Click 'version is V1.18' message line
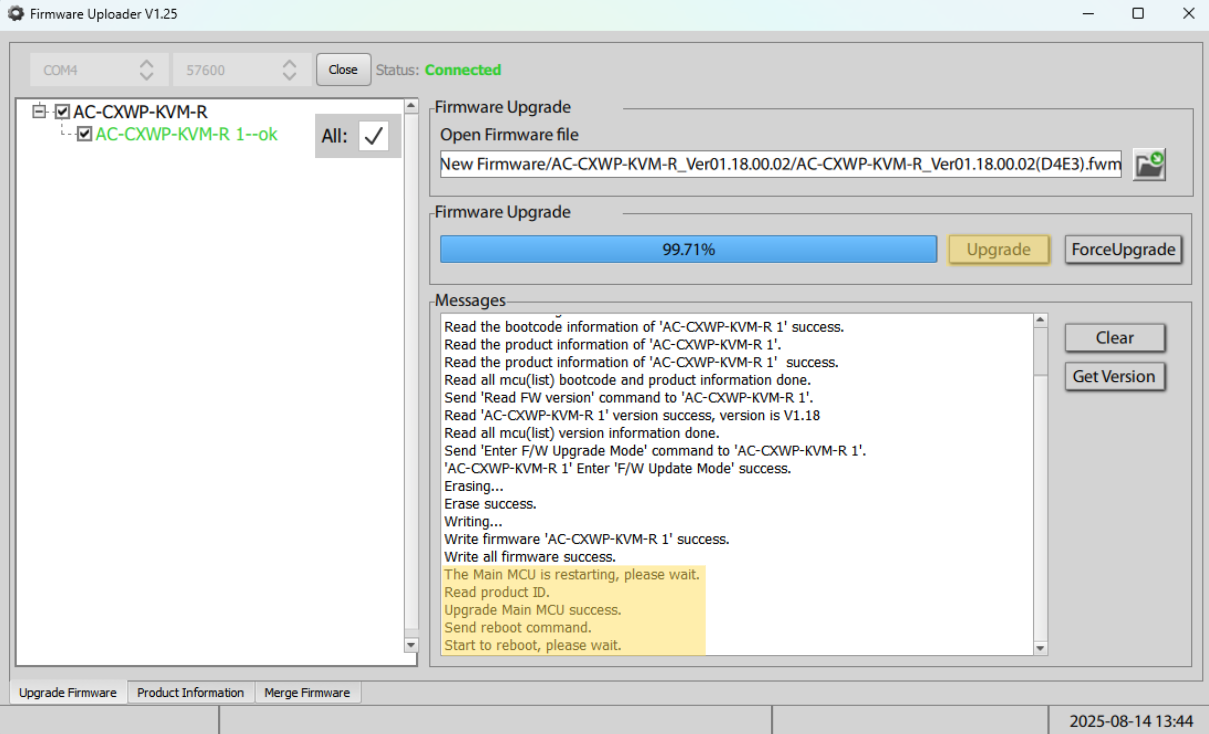Image resolution: width=1209 pixels, height=734 pixels. 632,415
